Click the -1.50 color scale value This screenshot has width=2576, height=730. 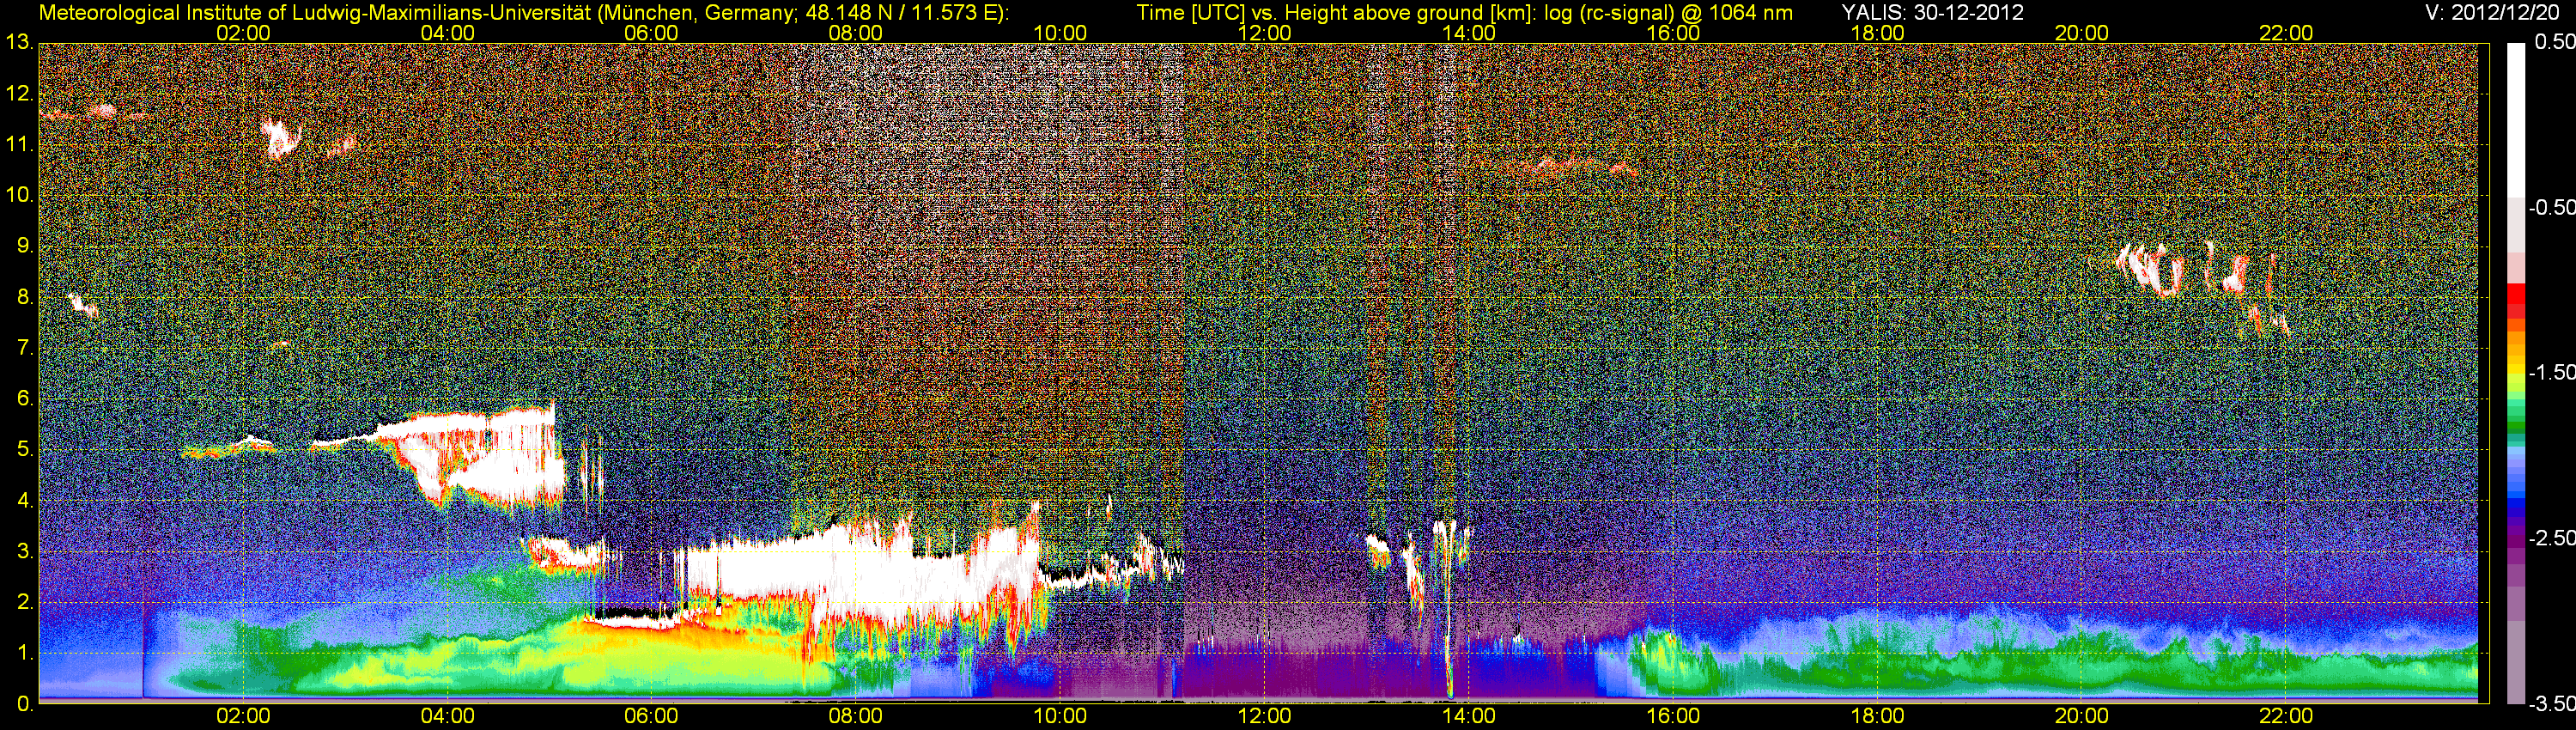(x=2551, y=372)
